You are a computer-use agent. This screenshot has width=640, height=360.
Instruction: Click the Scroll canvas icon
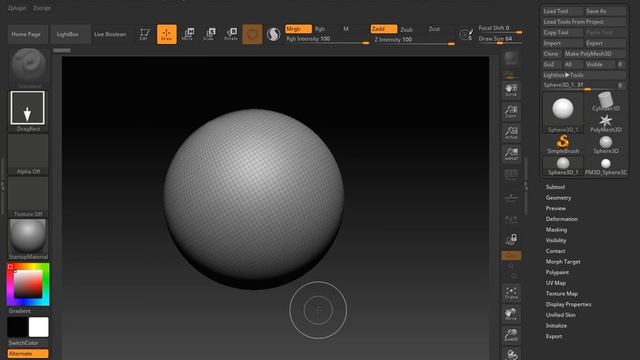(511, 90)
